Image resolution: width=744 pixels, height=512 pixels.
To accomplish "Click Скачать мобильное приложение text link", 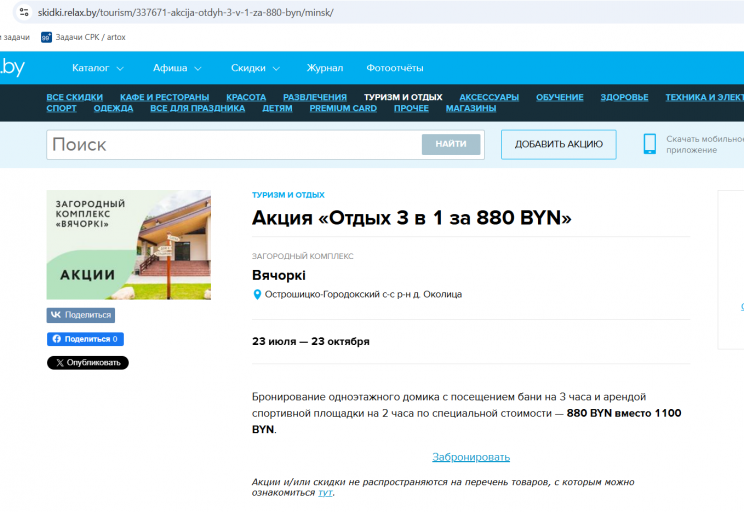I will point(705,144).
